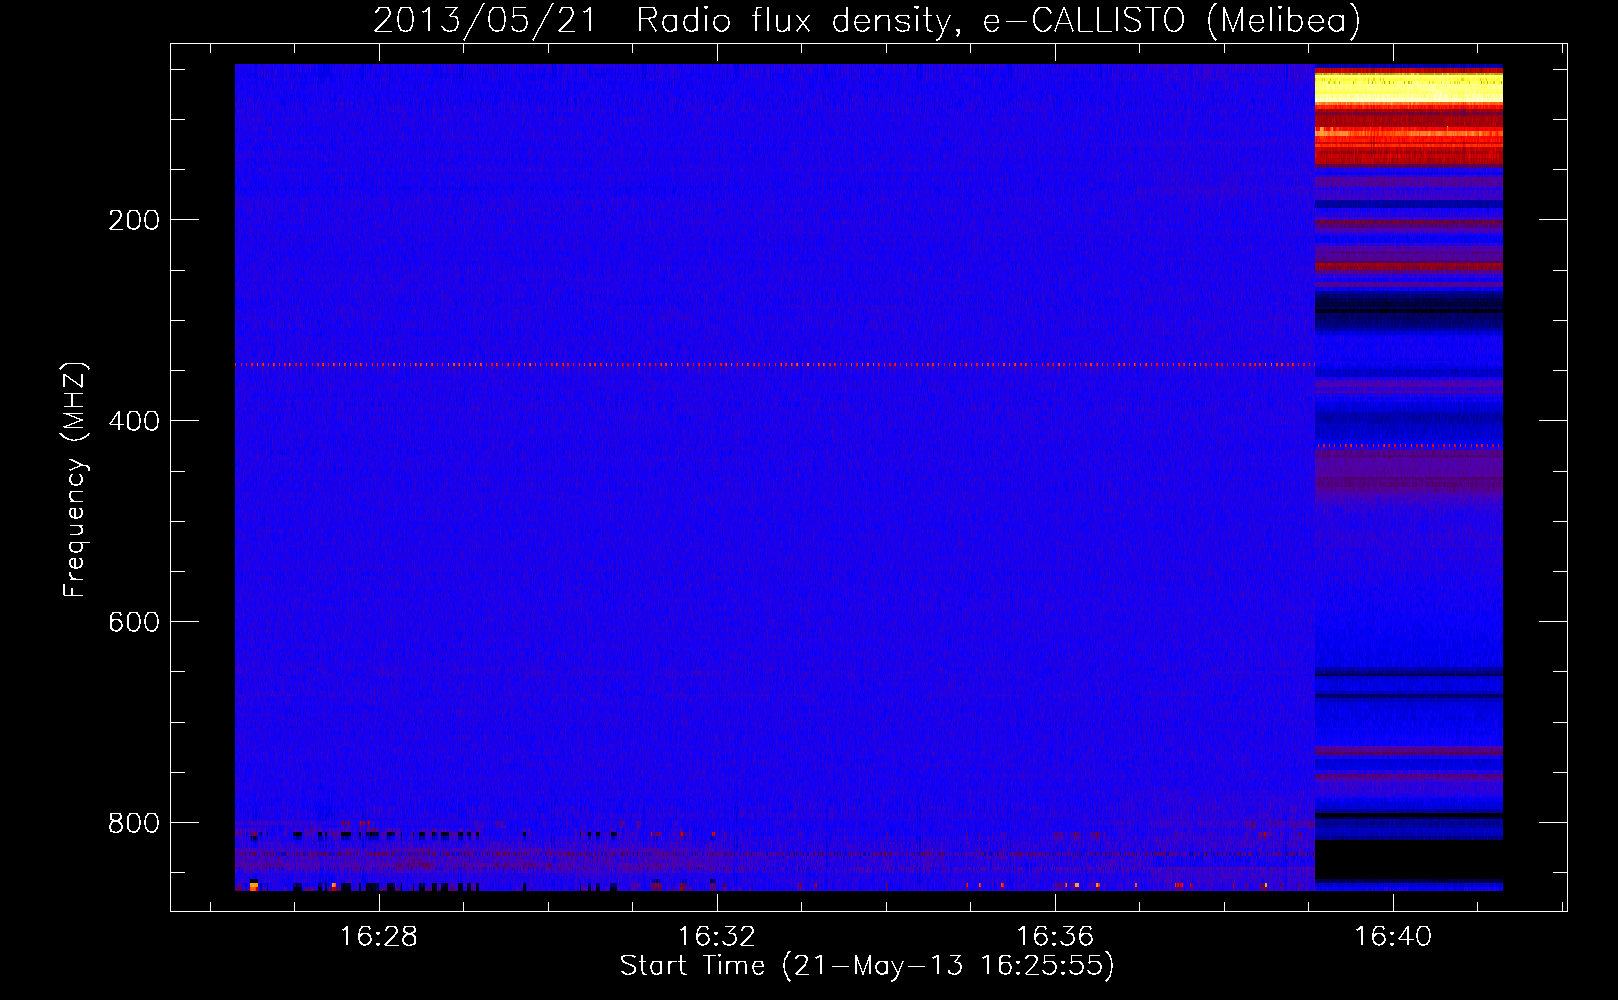1618x1000 pixels.
Task: Click the 400 frequency tick label
Action: 134,421
